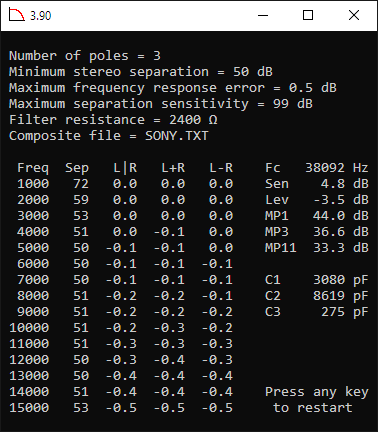Click the Filter resistance 2400 Ω line
Screen dimensions: 378x432
[113, 120]
